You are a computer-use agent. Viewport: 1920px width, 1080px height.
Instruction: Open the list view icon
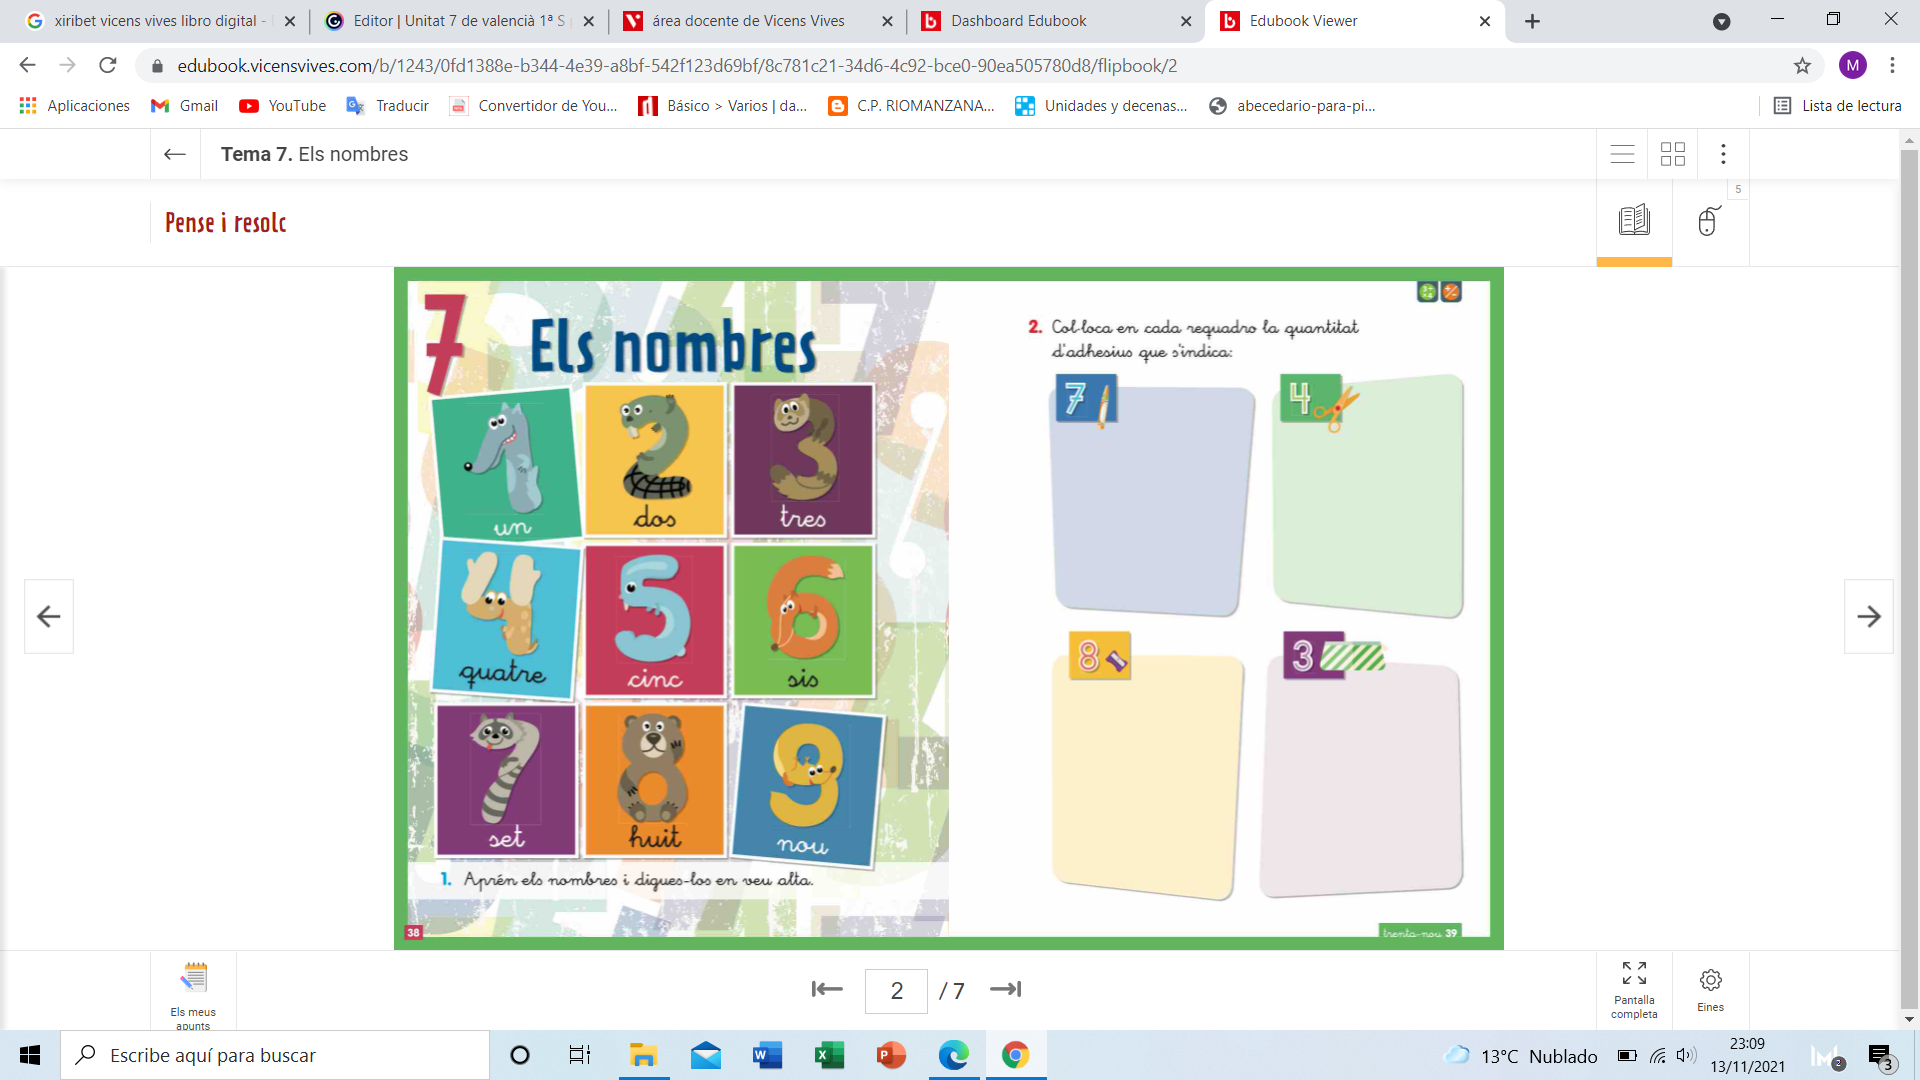[x=1622, y=154]
